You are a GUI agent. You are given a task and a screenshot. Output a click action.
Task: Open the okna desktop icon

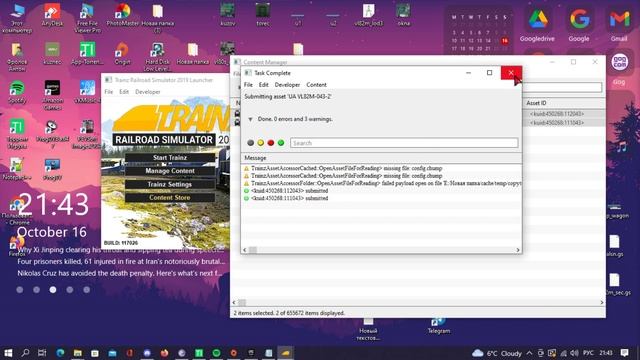click(x=403, y=15)
